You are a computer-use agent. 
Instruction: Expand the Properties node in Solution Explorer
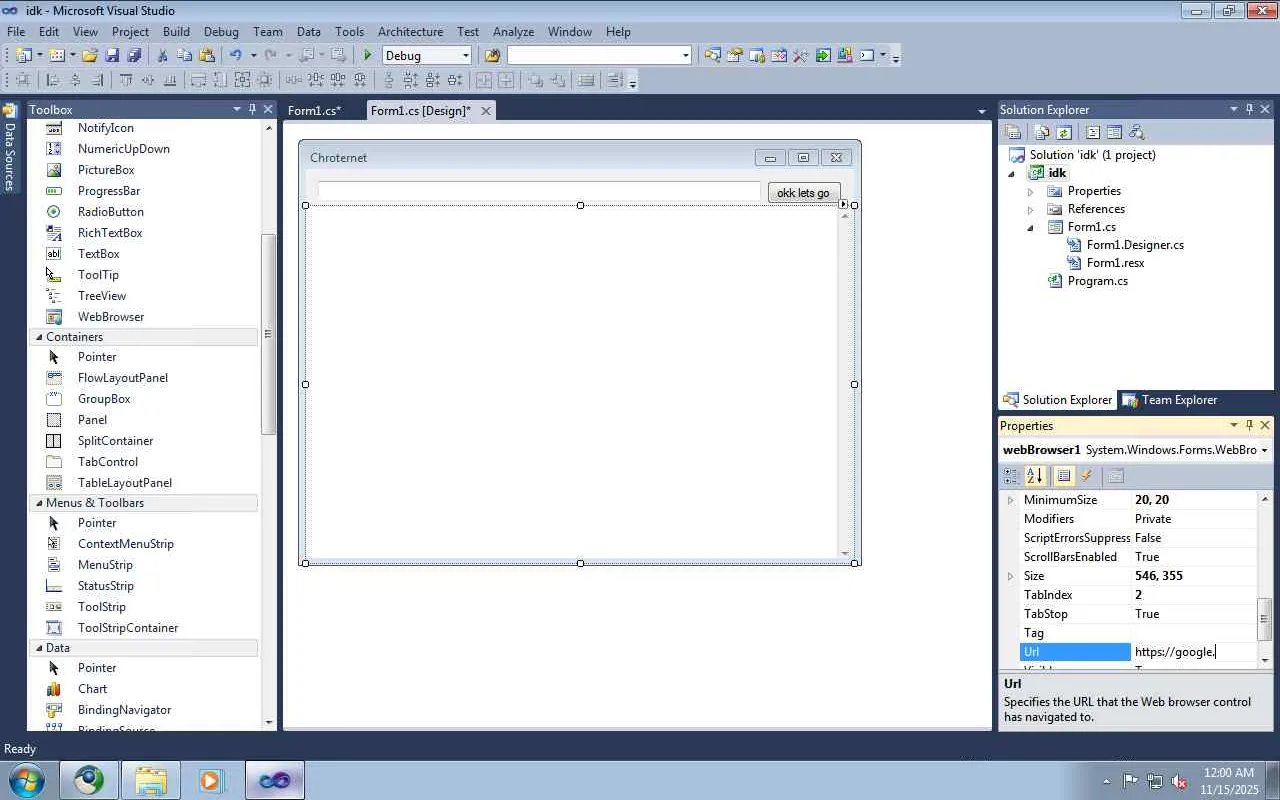coord(1030,191)
